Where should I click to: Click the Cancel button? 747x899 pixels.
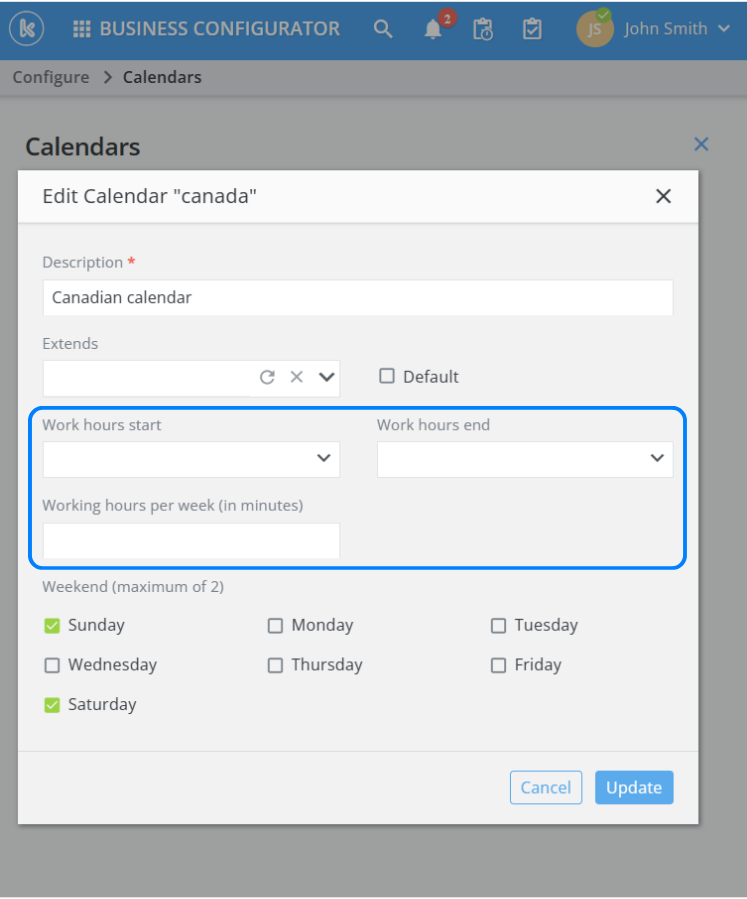pyautogui.click(x=546, y=787)
